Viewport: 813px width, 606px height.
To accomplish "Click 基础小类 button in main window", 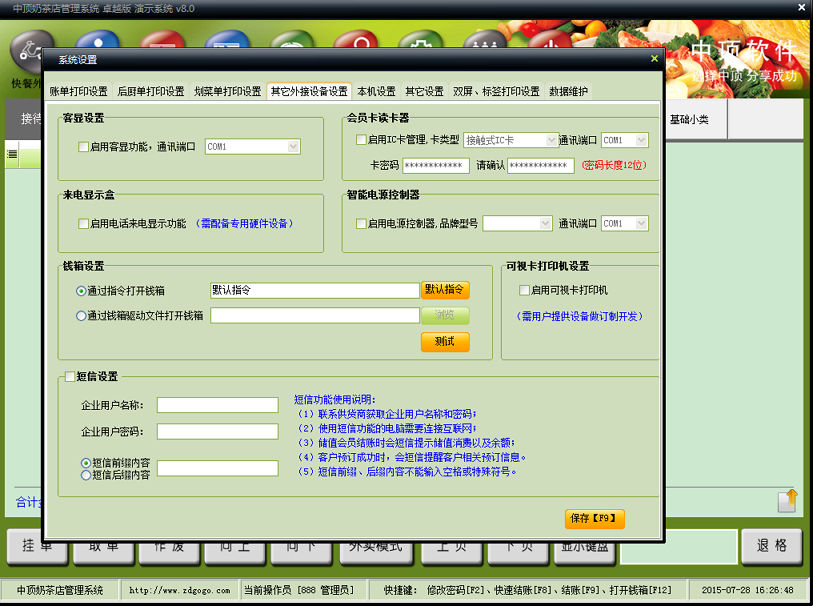I will coord(689,119).
